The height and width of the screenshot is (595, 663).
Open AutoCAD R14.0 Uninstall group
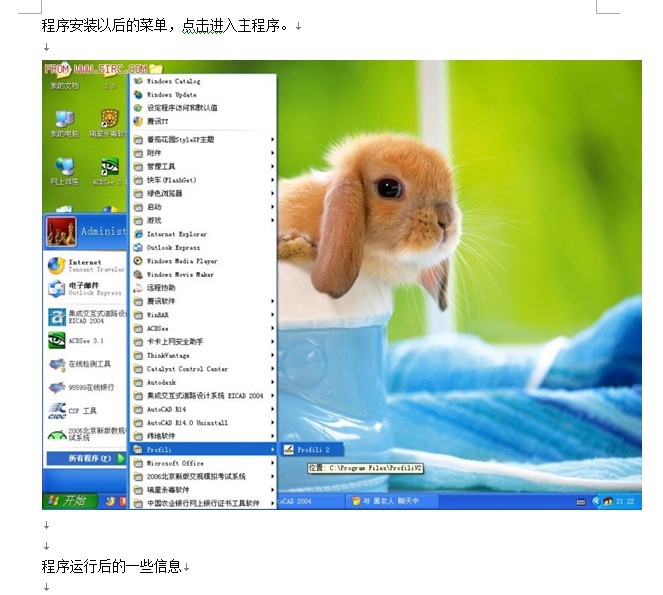tap(203, 422)
